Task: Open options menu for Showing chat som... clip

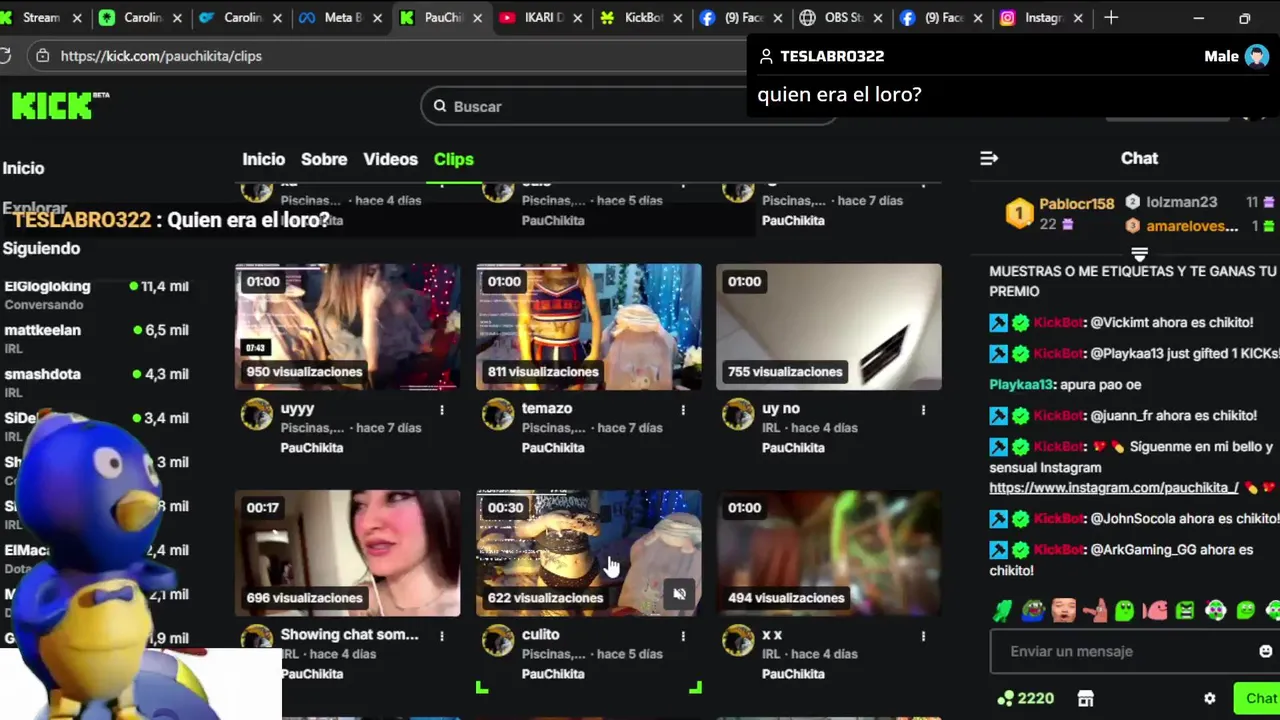Action: (x=442, y=635)
